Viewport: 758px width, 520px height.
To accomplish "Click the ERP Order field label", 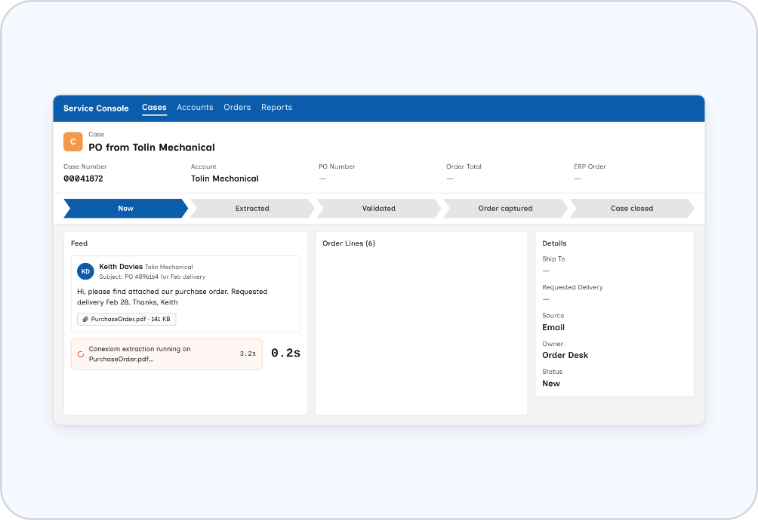I will click(x=590, y=167).
